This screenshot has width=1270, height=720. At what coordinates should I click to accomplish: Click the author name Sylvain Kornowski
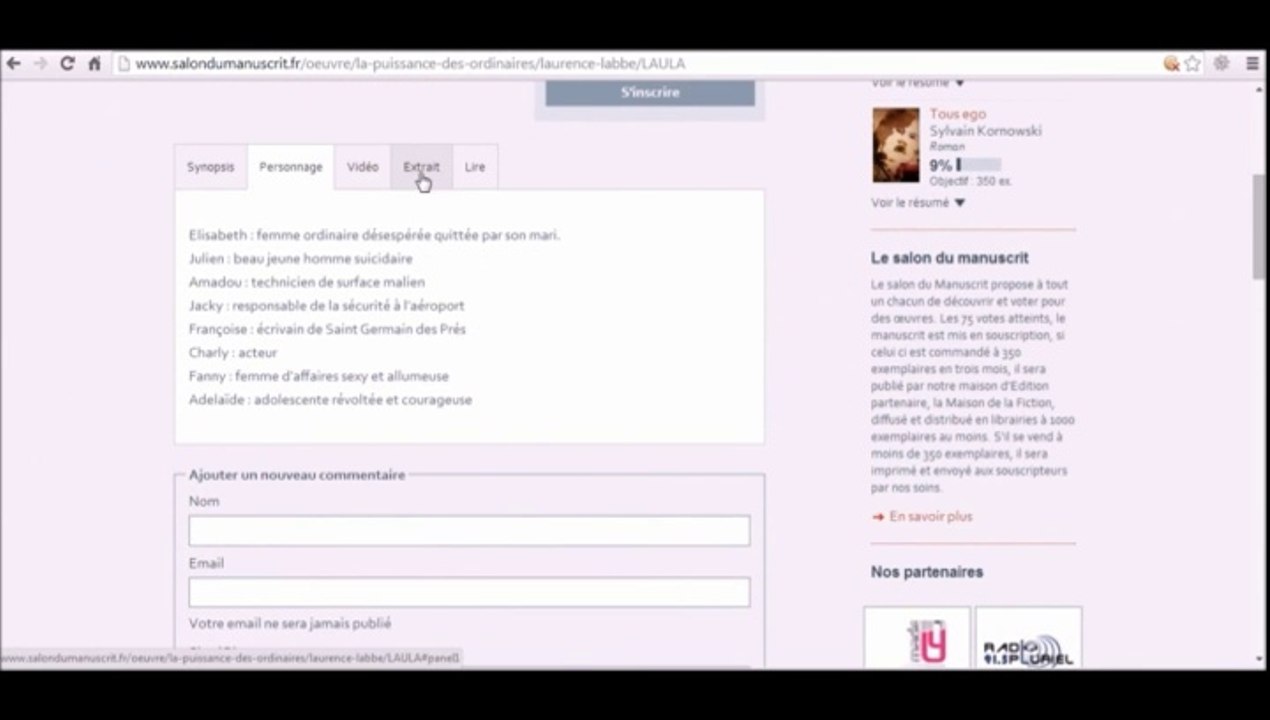[985, 131]
